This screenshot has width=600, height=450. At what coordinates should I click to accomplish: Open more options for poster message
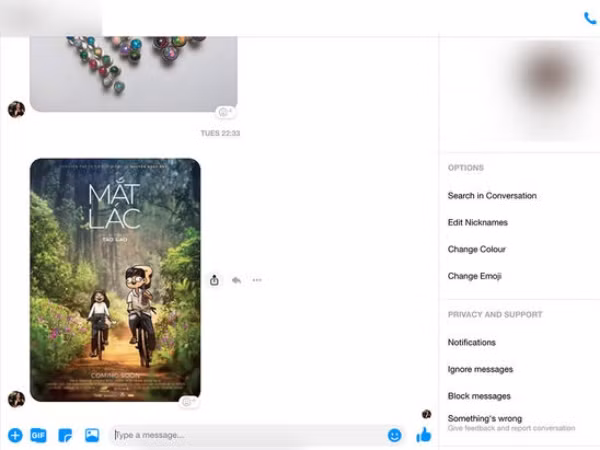coord(257,280)
